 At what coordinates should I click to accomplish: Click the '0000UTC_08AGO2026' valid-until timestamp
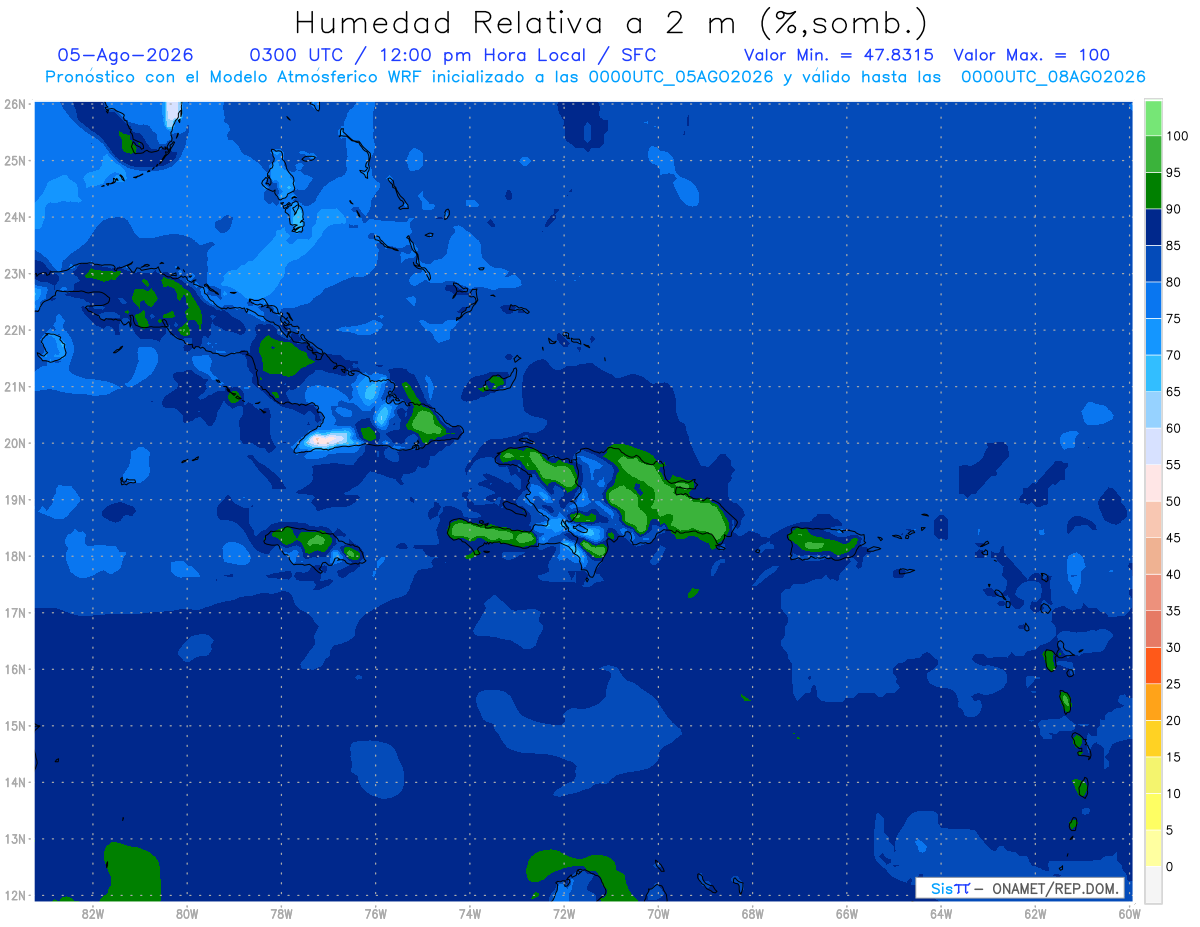pos(1053,77)
